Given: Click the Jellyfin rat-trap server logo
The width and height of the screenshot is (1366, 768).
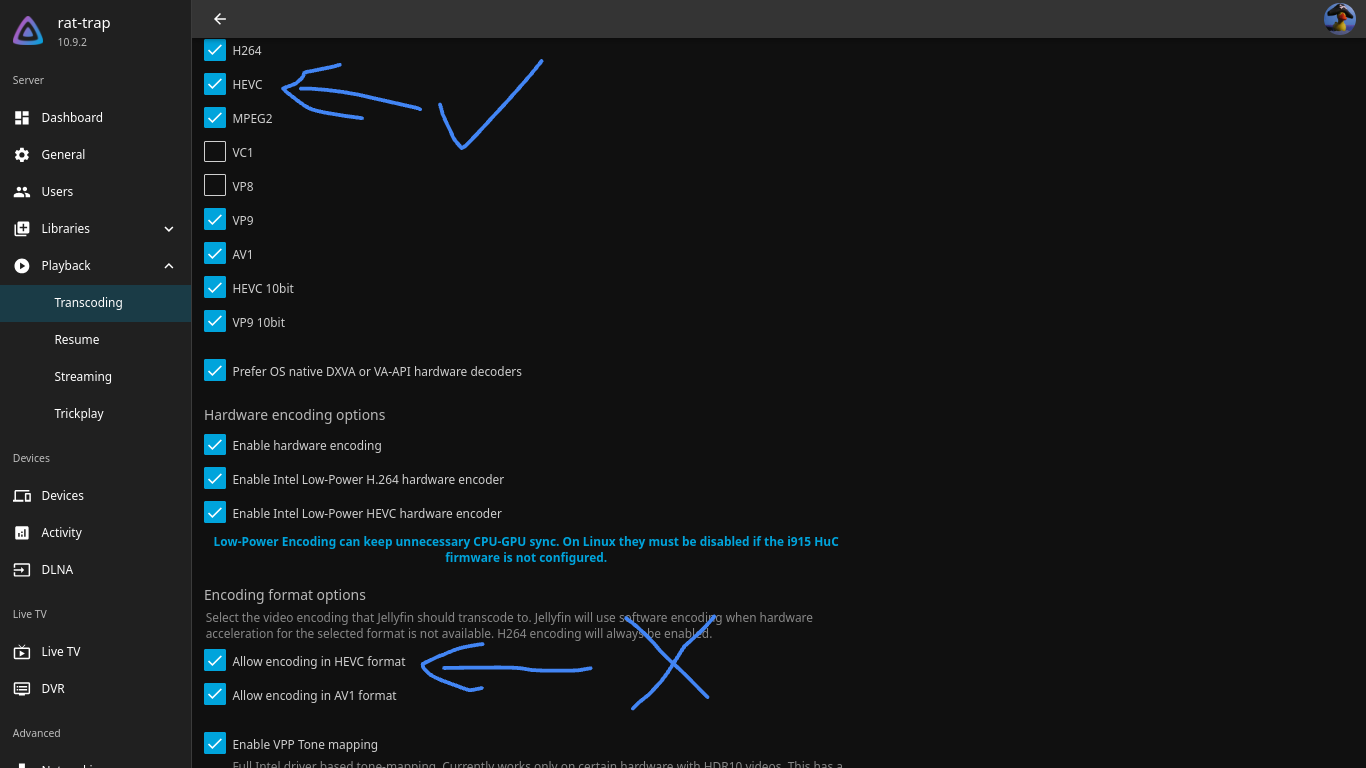Looking at the screenshot, I should tap(28, 31).
